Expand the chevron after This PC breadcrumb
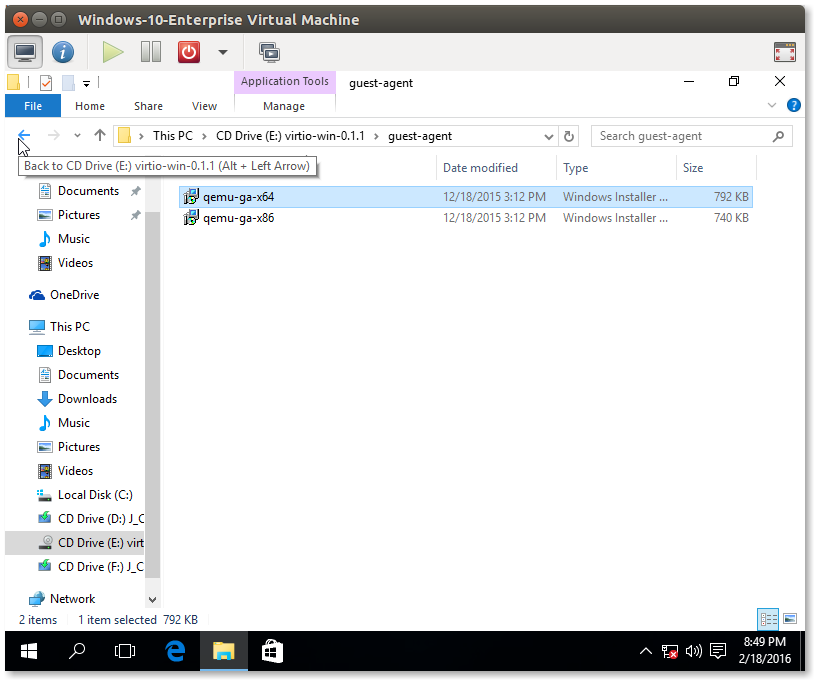This screenshot has height=680, width=814. [x=205, y=137]
